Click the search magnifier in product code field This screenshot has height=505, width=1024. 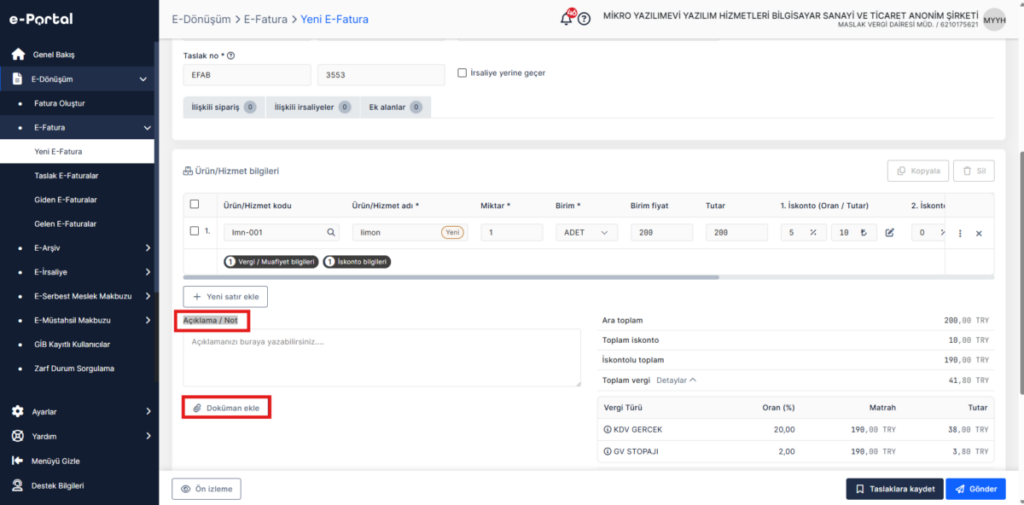pyautogui.click(x=331, y=233)
